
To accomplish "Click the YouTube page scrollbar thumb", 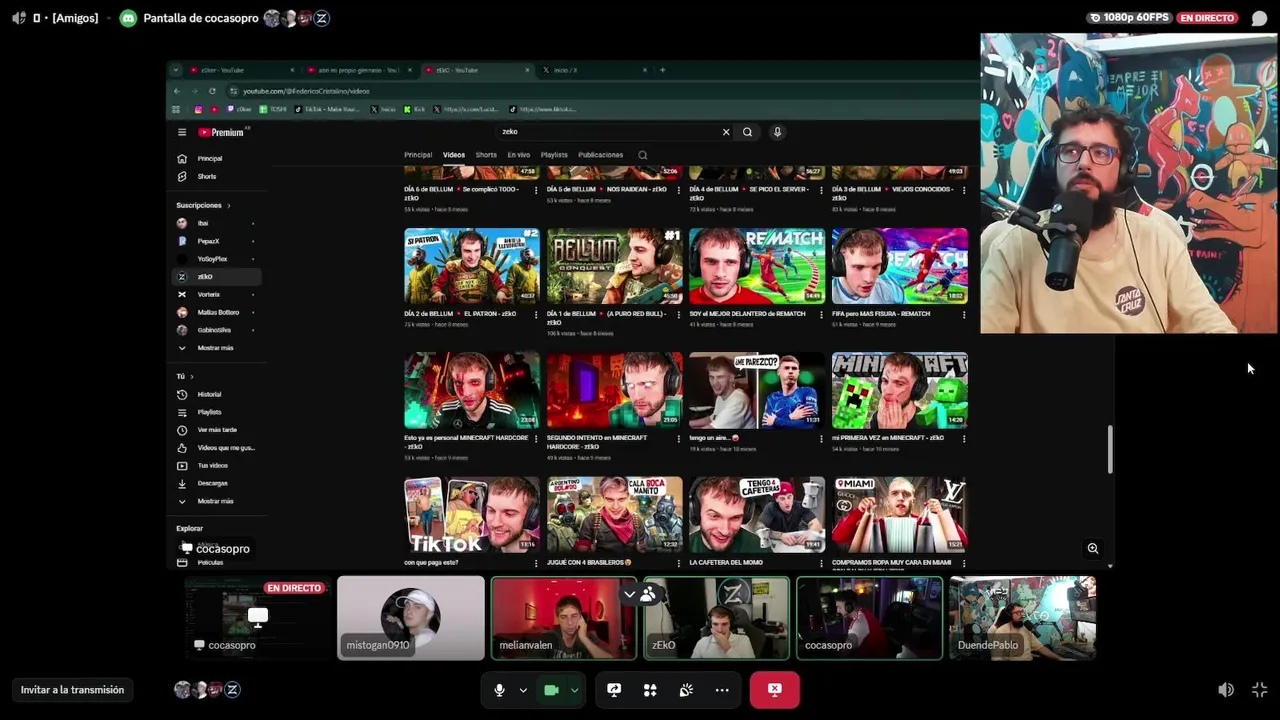I will coord(1109,449).
